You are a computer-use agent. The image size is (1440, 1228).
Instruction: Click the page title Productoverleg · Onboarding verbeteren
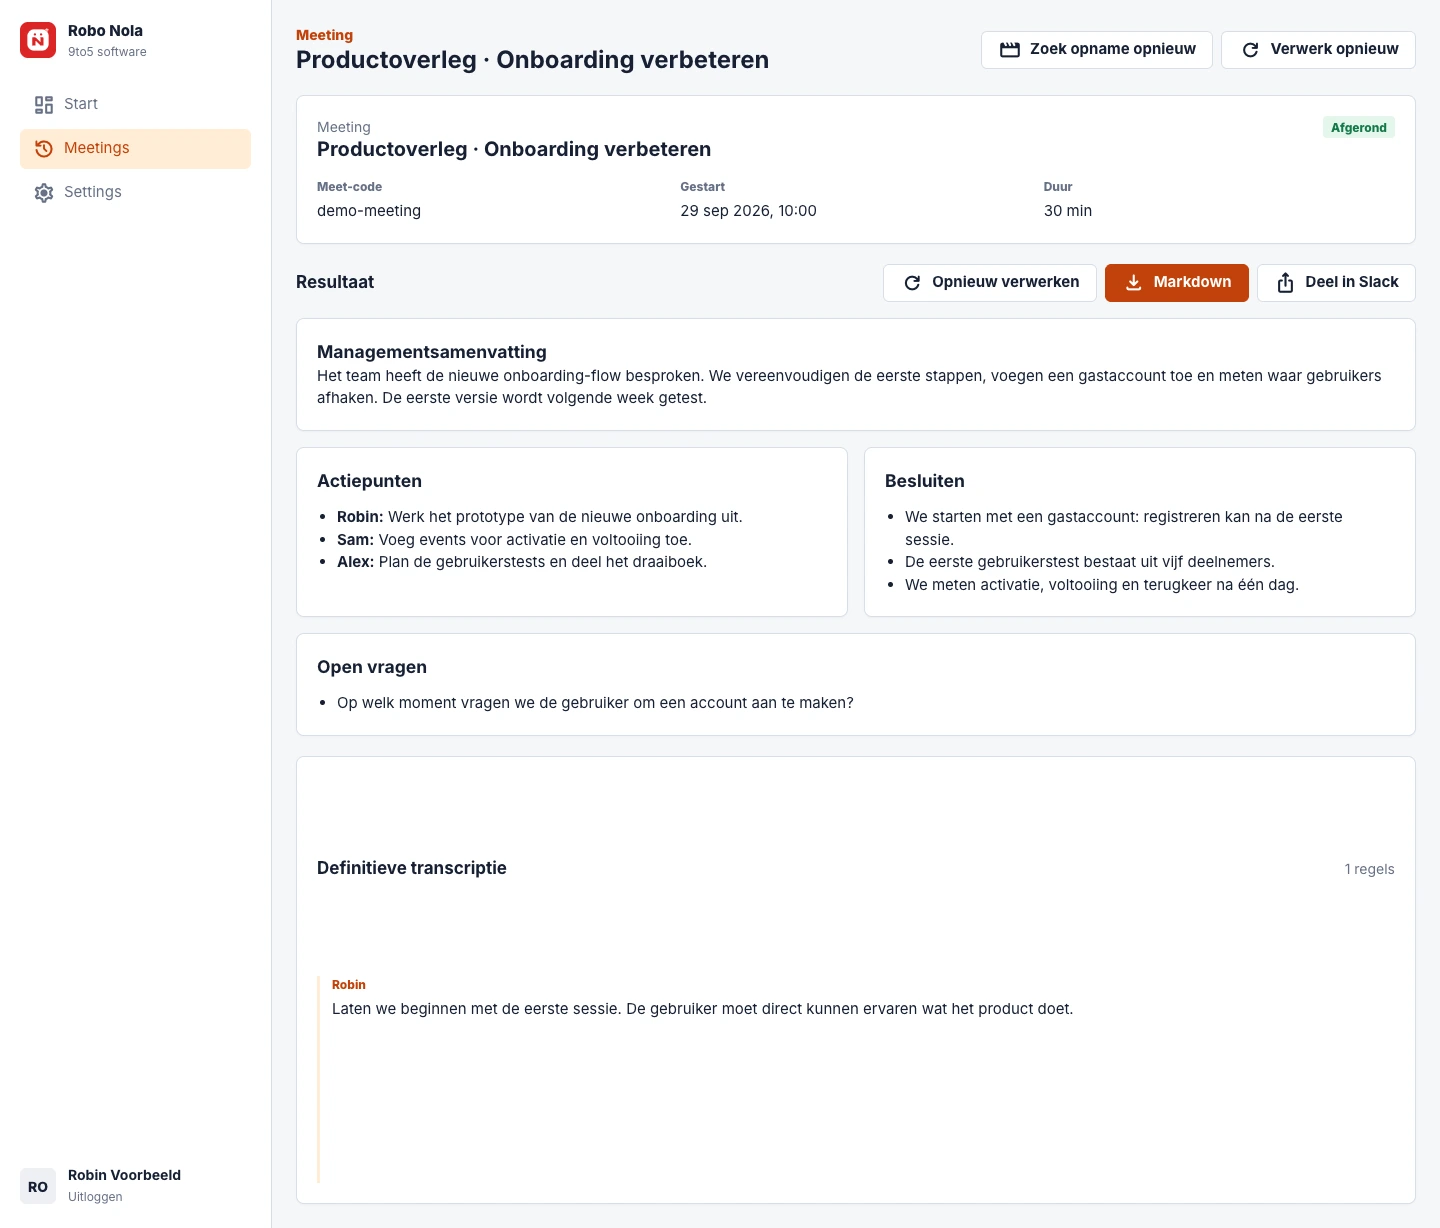point(532,60)
